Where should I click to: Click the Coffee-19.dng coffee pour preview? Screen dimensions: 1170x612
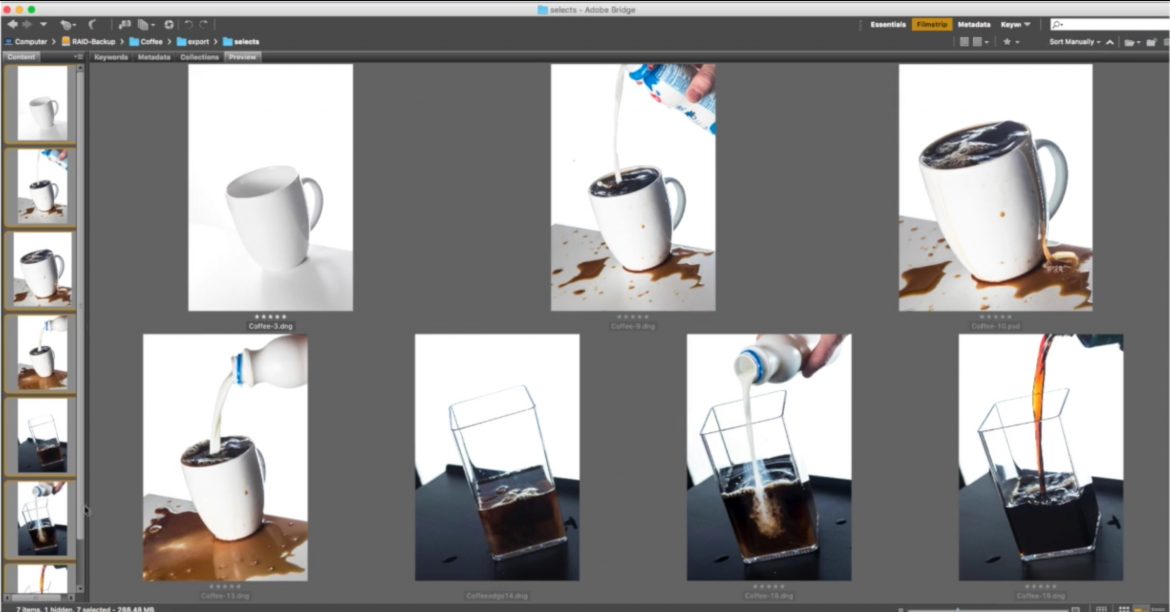tap(1041, 458)
